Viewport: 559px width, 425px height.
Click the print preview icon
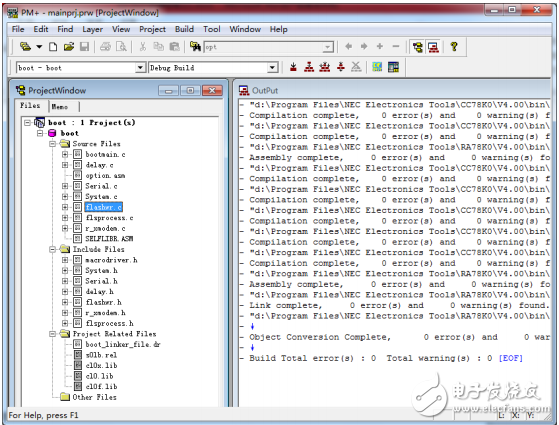pos(121,46)
